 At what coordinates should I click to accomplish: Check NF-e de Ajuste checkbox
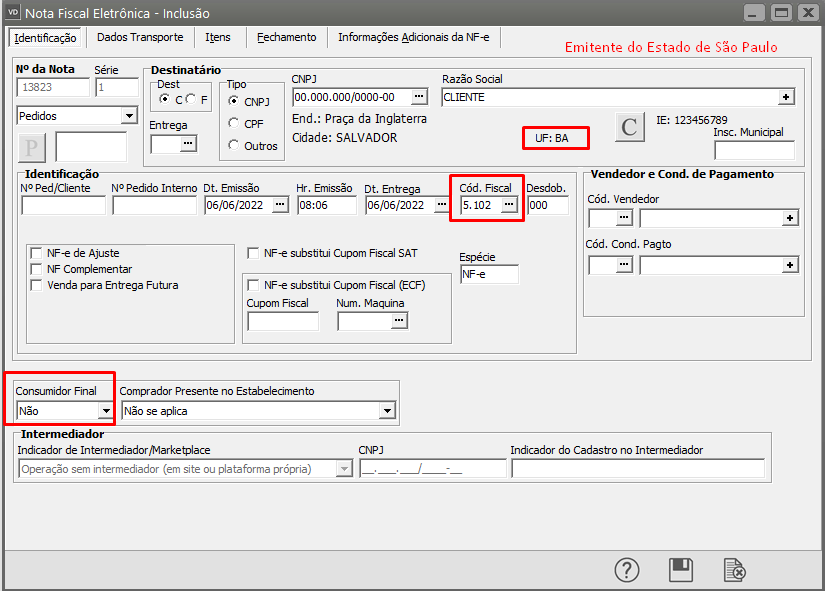tap(38, 253)
